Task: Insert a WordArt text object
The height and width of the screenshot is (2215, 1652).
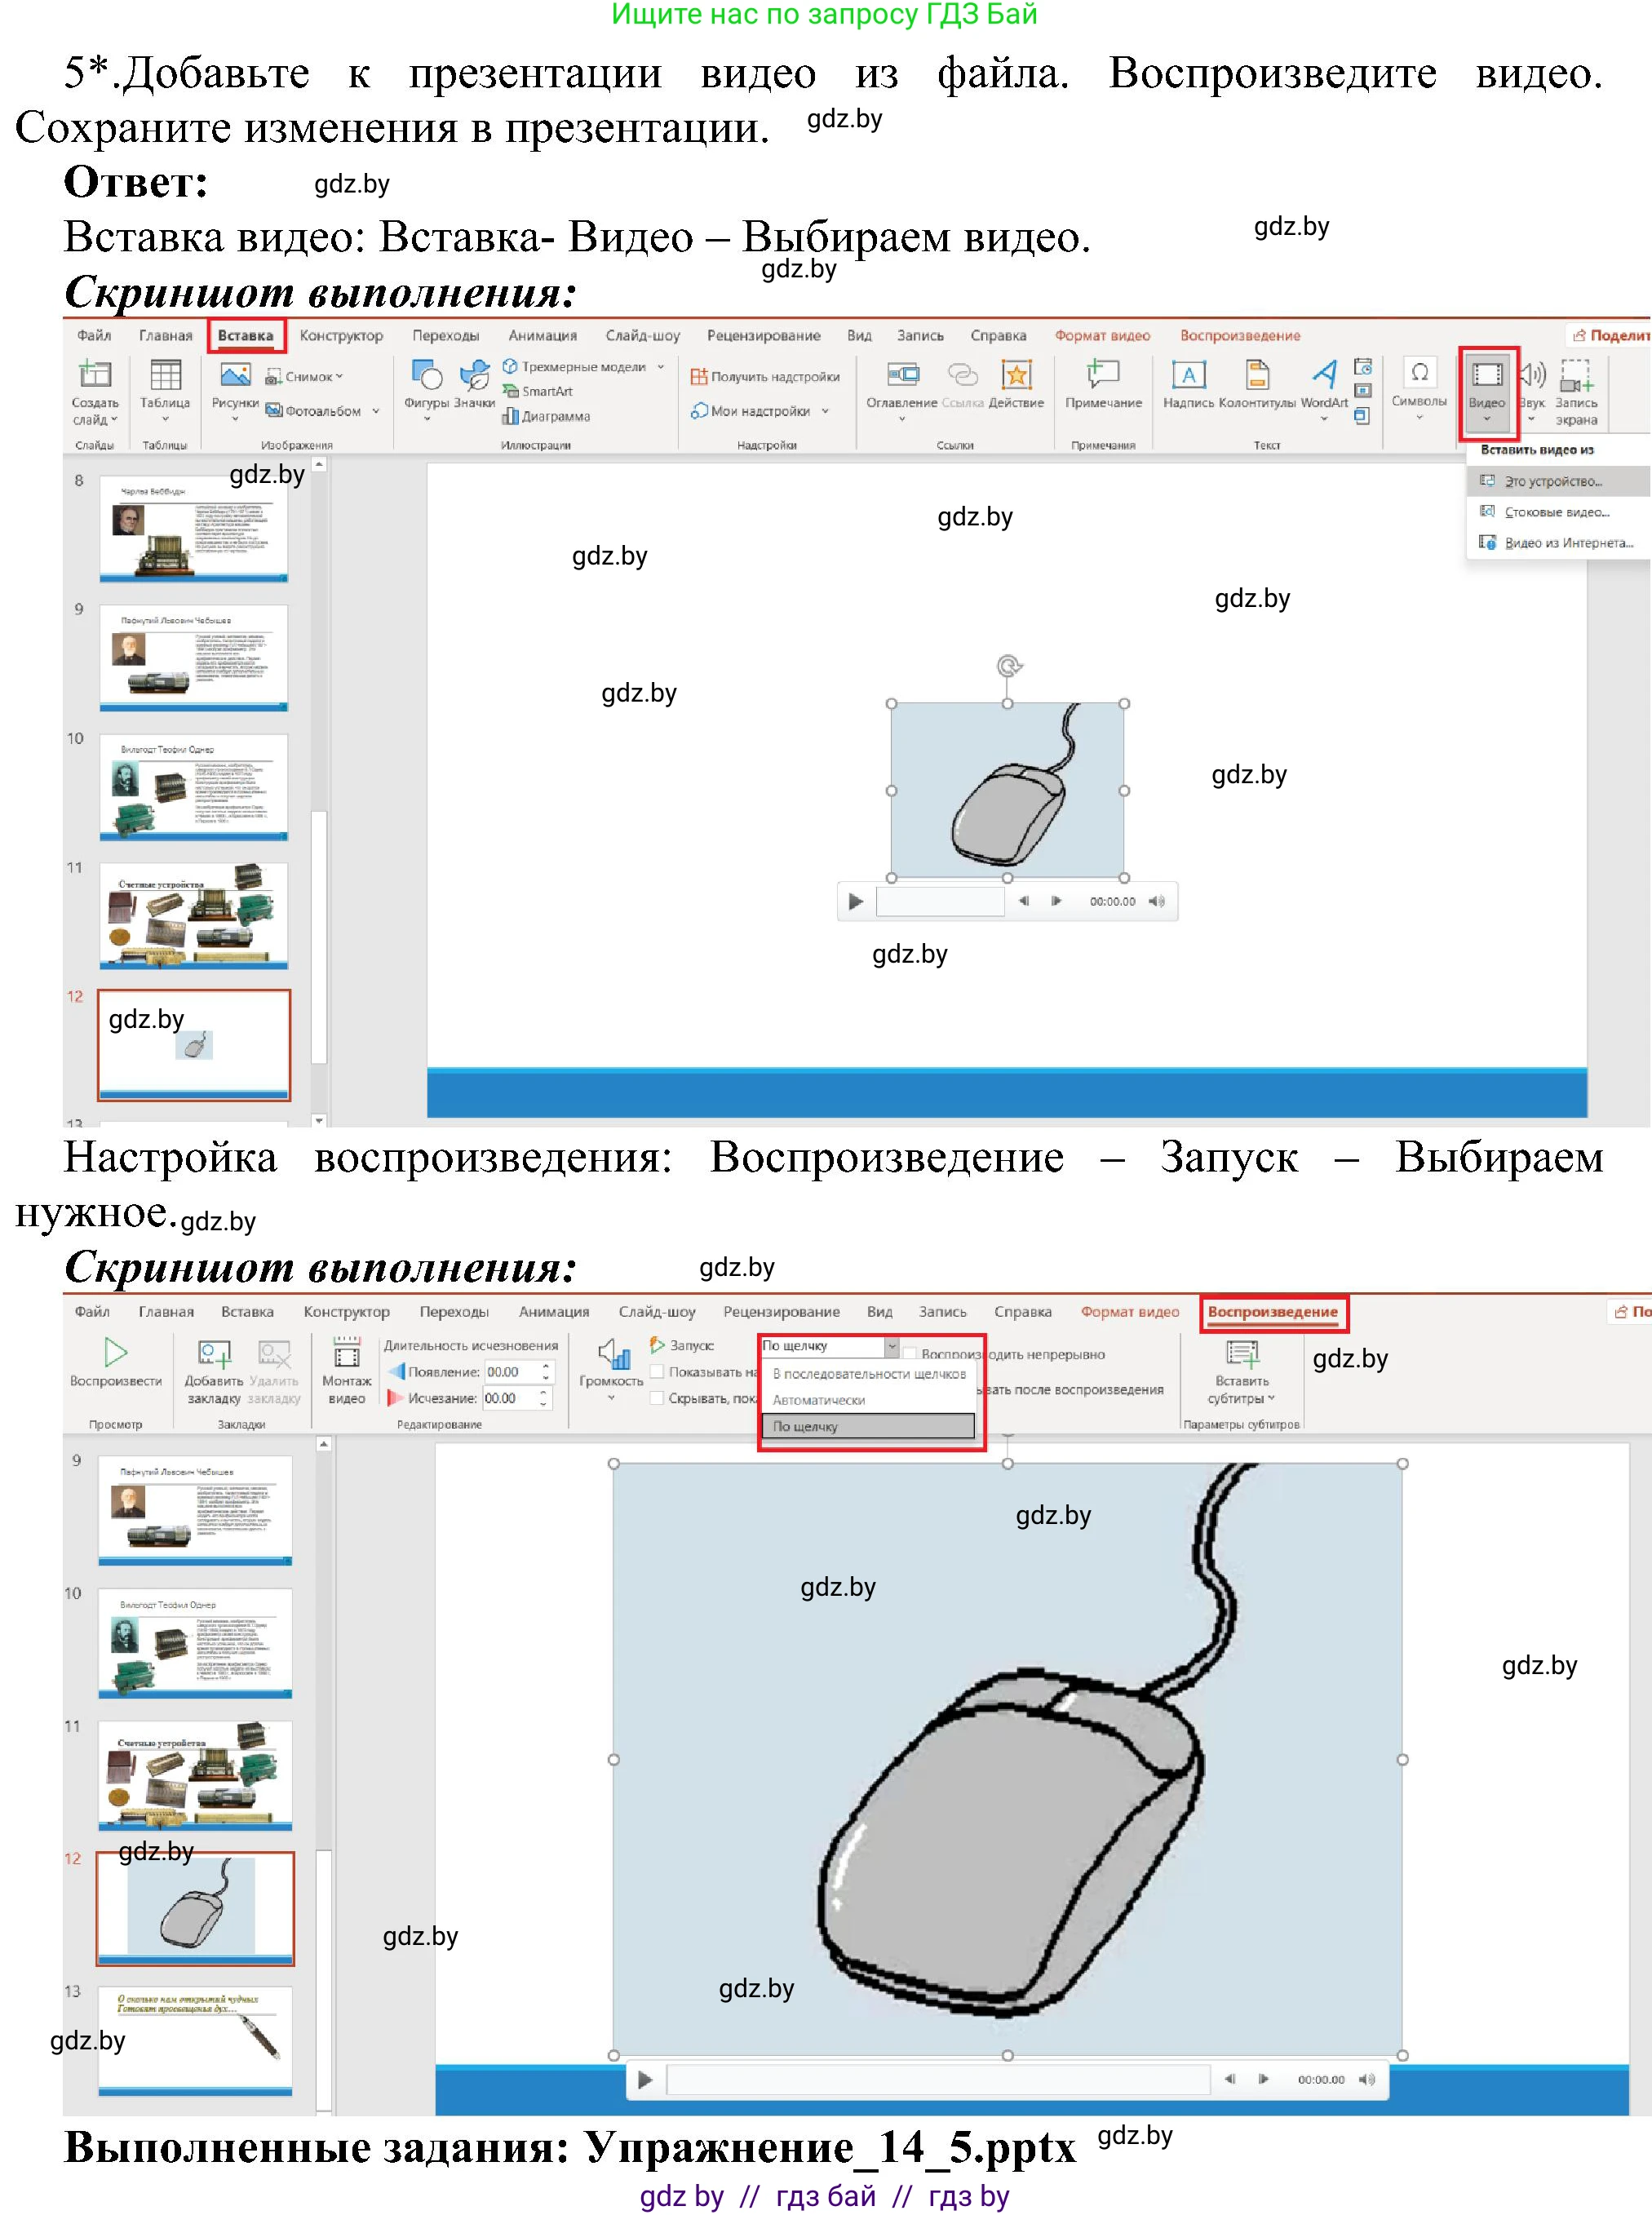Action: click(x=1324, y=375)
